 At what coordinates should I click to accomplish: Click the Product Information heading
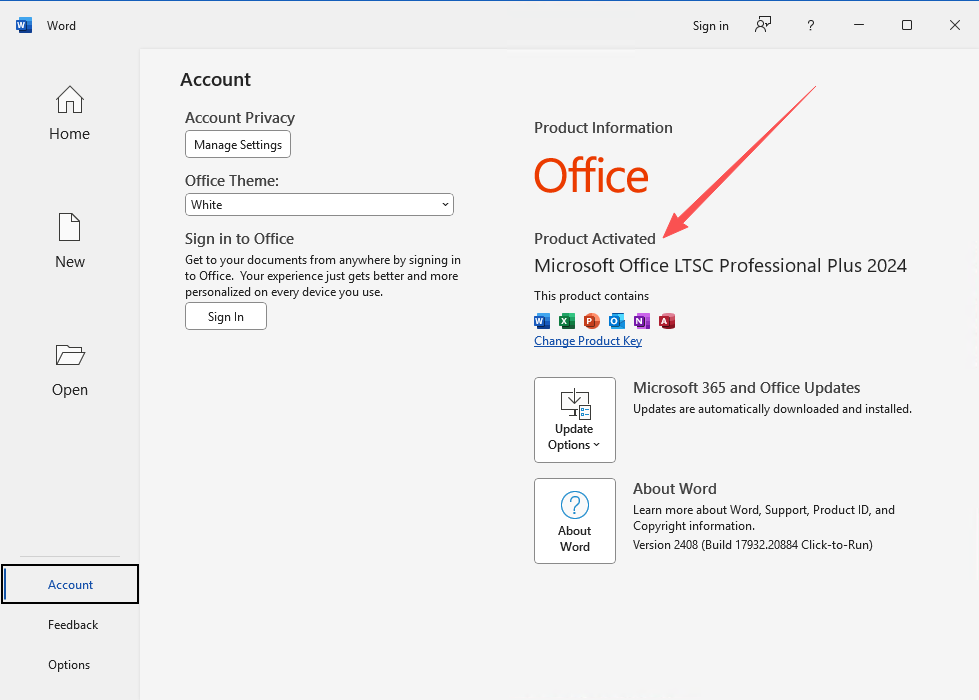point(603,128)
